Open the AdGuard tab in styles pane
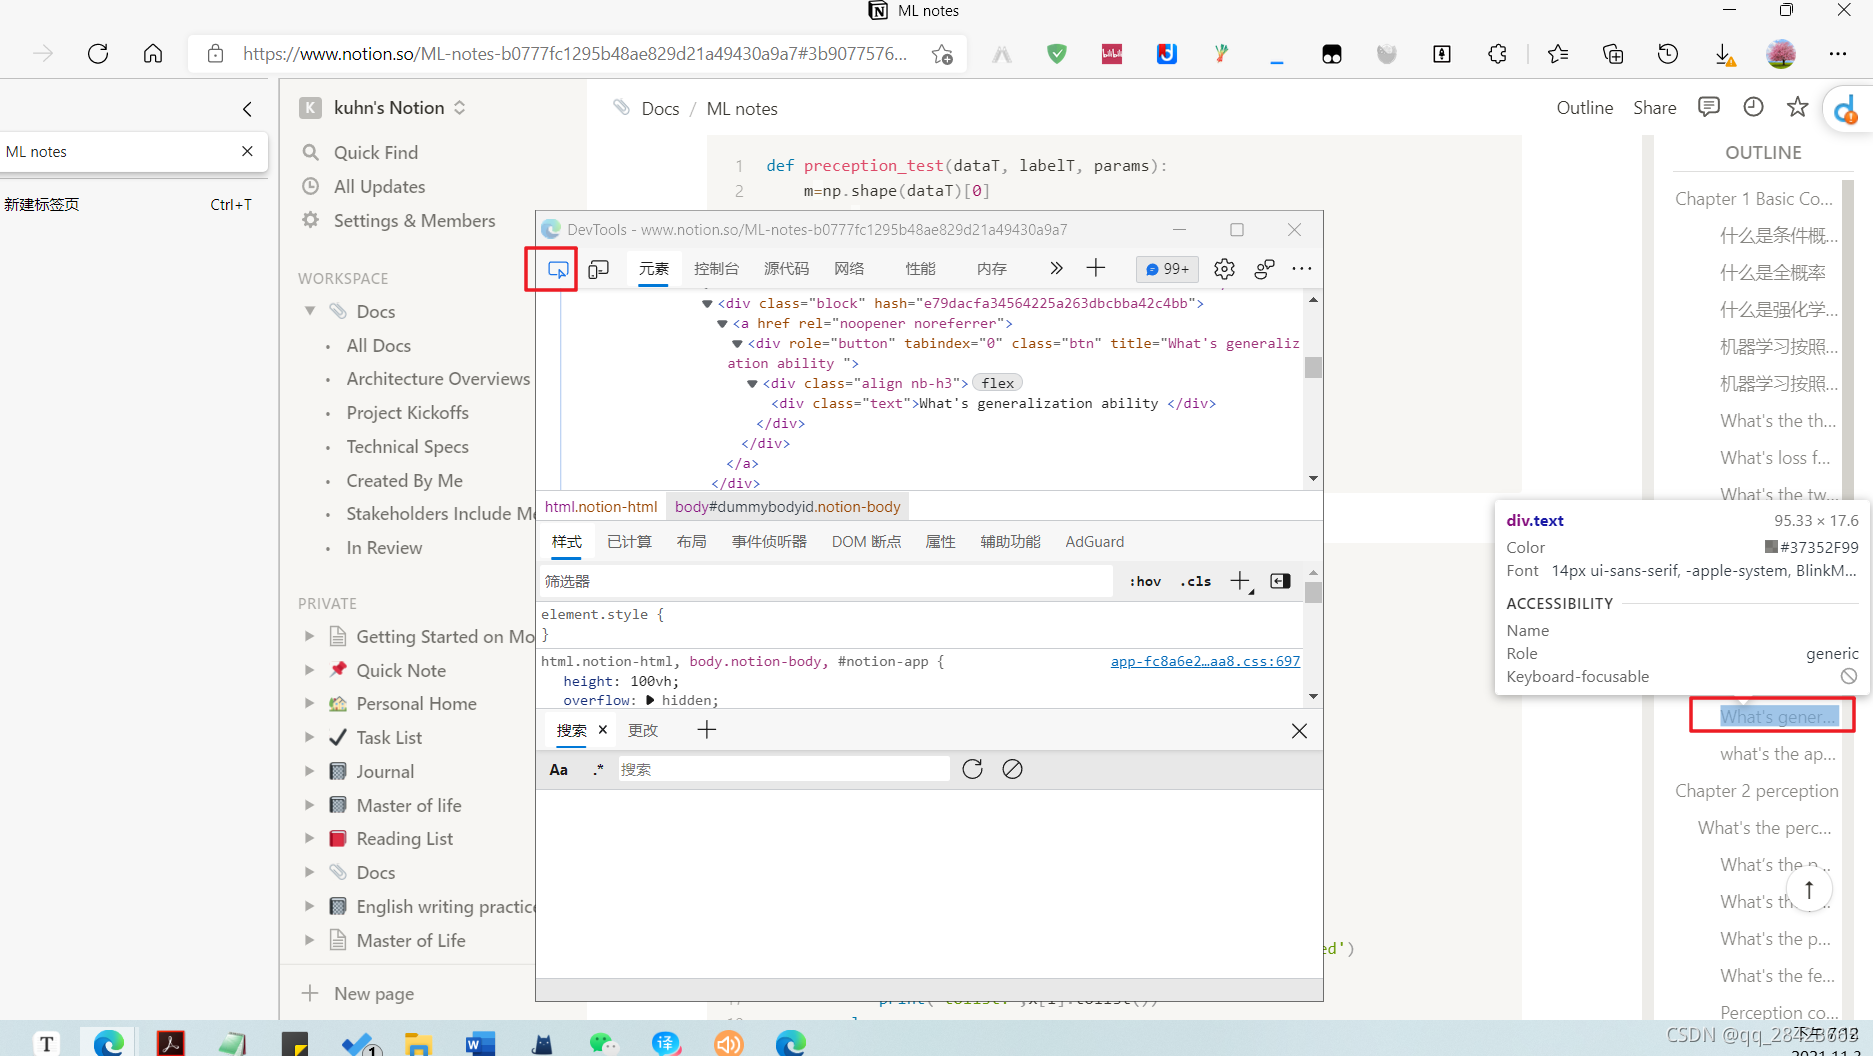This screenshot has width=1873, height=1056. coord(1094,541)
